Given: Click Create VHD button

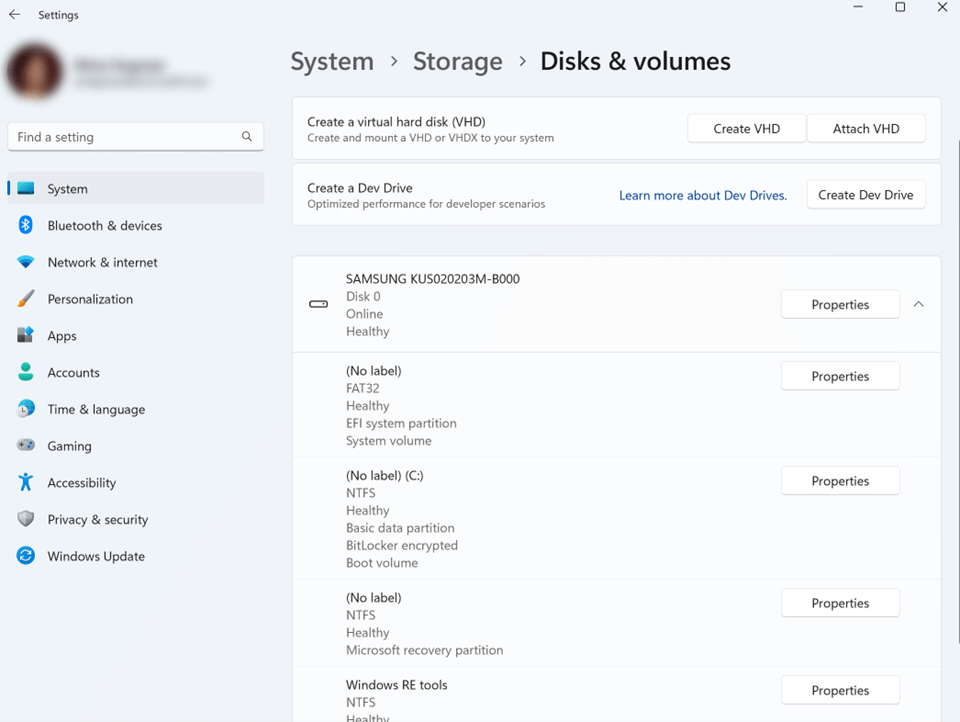Looking at the screenshot, I should (746, 128).
